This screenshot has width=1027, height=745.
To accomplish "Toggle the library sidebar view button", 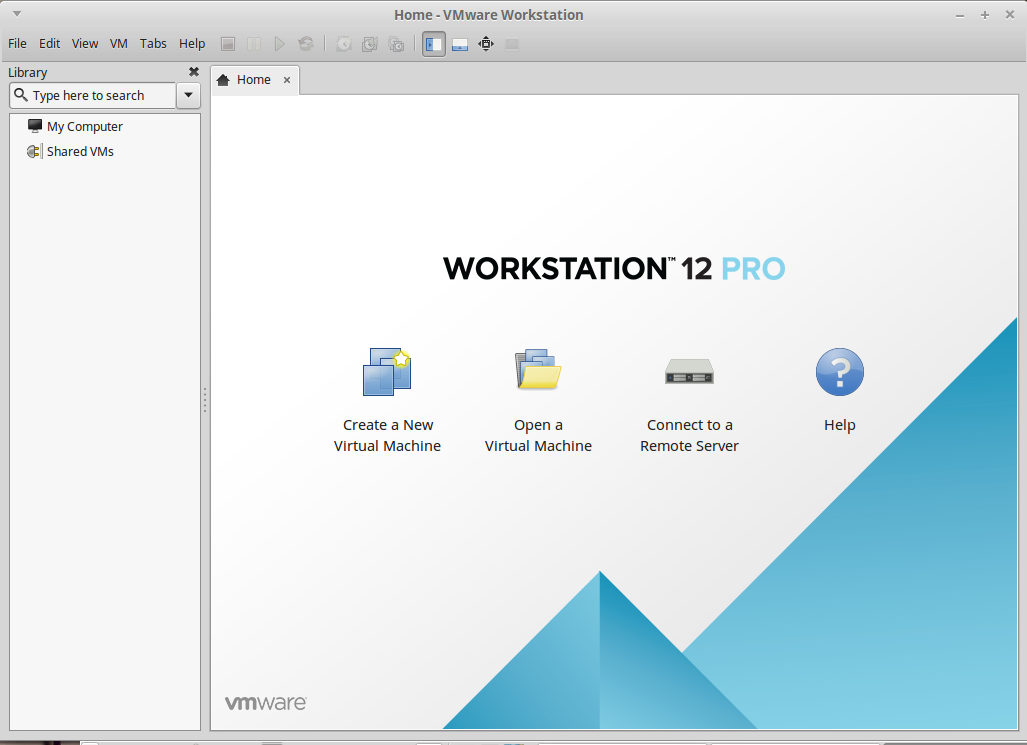I will click(x=434, y=44).
